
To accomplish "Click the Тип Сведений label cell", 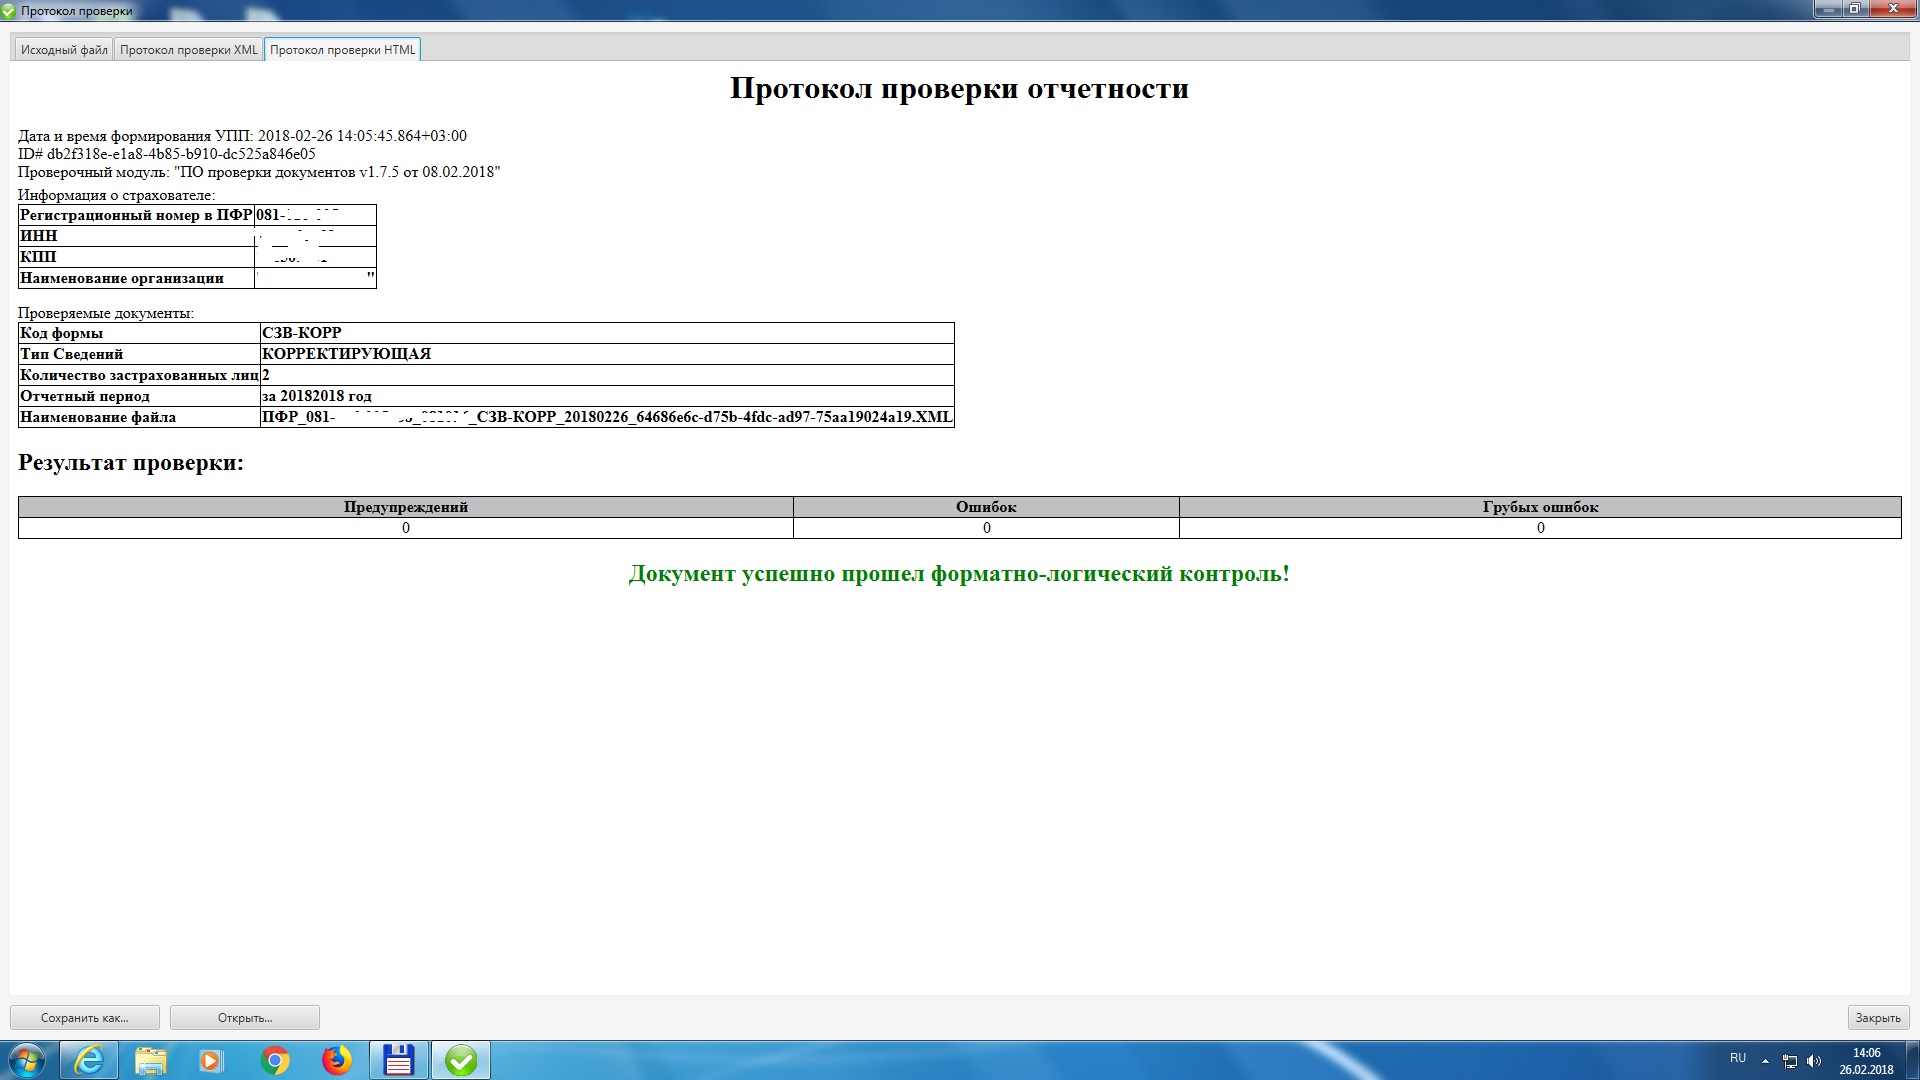I will point(139,354).
